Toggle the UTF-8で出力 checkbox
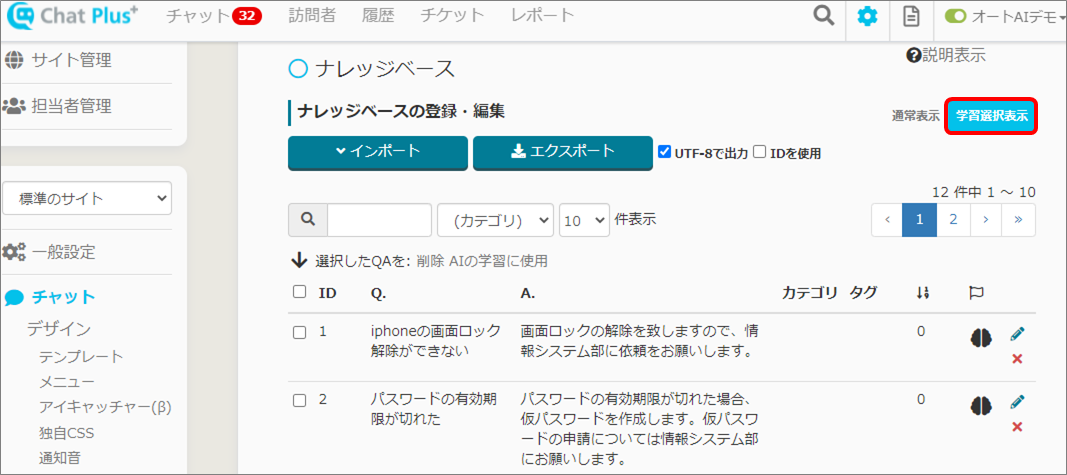The image size is (1067, 475). 665,152
